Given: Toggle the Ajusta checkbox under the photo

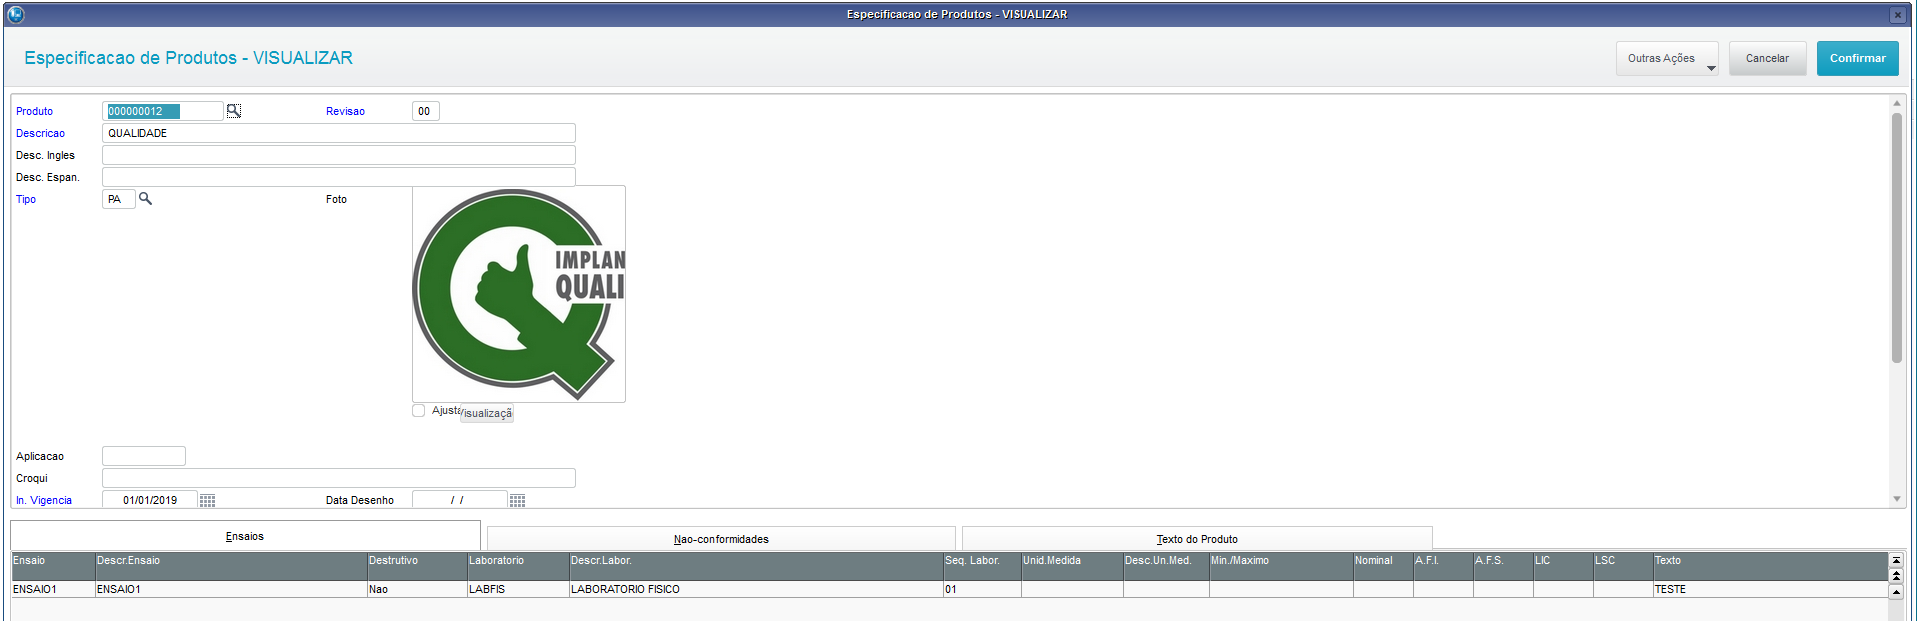Looking at the screenshot, I should coord(419,410).
